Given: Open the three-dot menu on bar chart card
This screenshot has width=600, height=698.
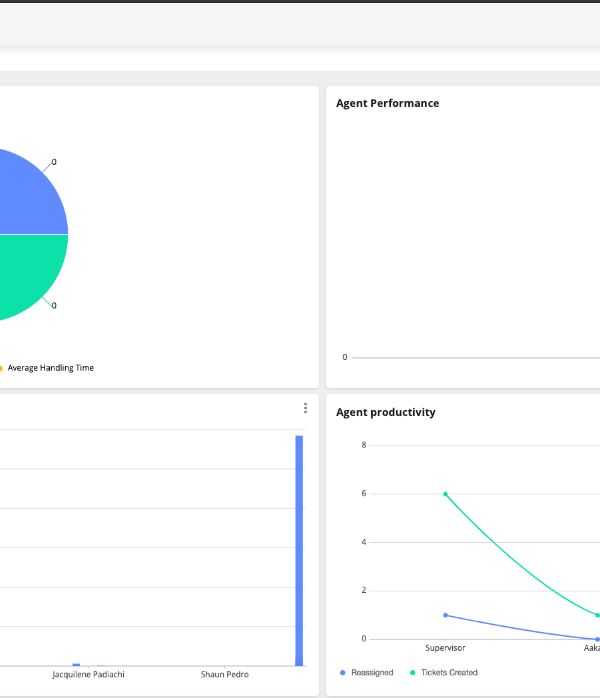Looking at the screenshot, I should pos(305,408).
